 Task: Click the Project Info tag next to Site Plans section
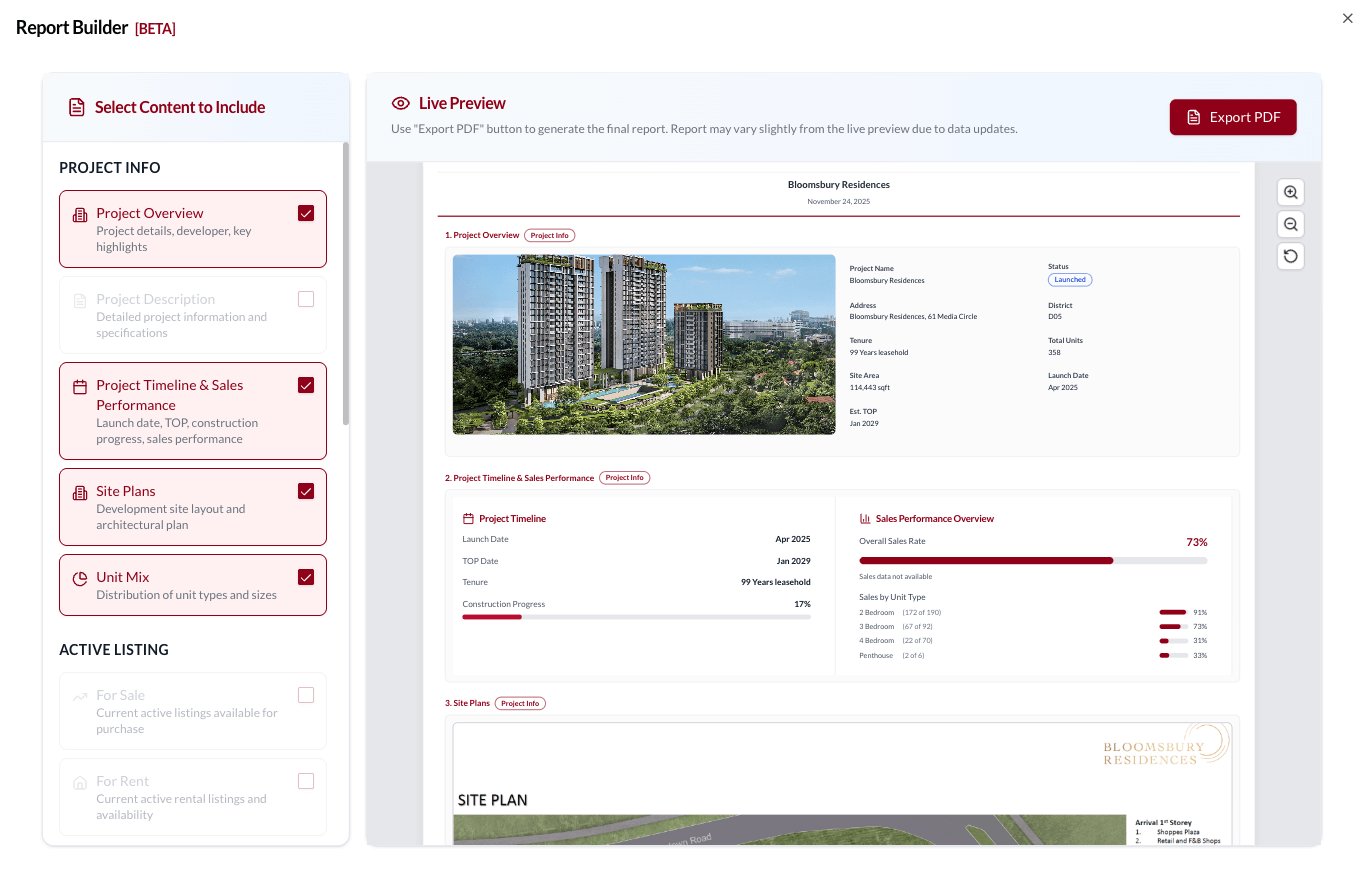[x=519, y=703]
